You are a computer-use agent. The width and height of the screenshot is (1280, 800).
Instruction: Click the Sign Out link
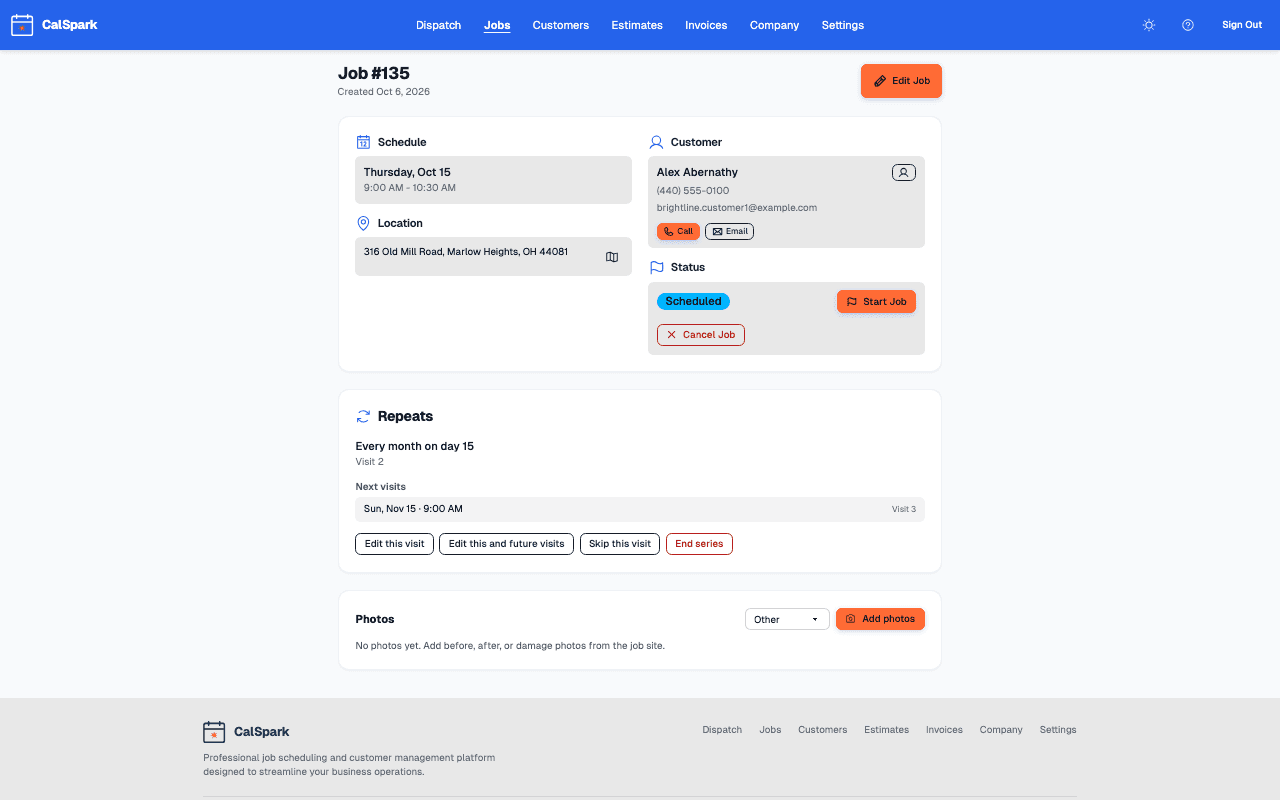[x=1242, y=25]
